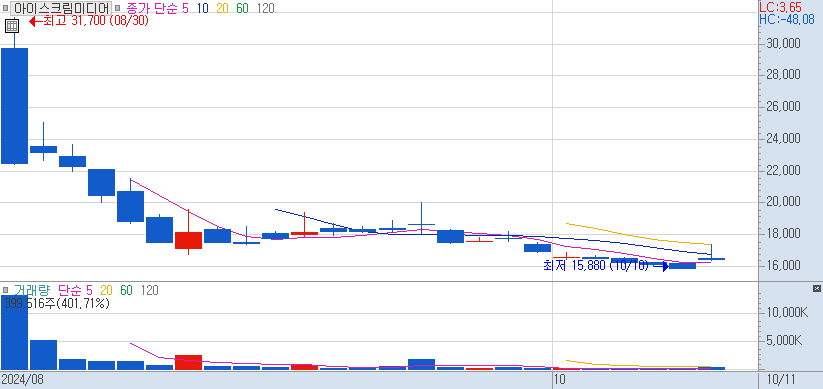Select the price 20-period moving average legend
This screenshot has width=823, height=389.
pyautogui.click(x=223, y=8)
